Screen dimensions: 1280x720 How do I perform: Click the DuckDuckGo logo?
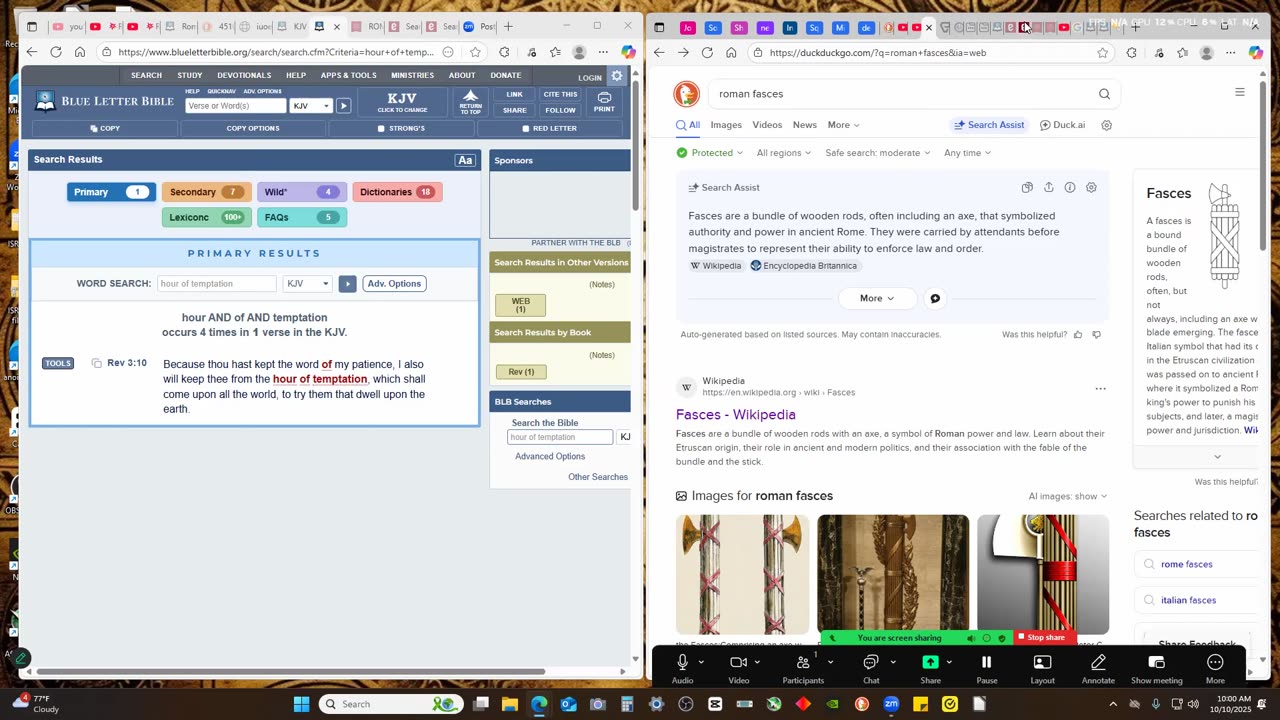(686, 94)
